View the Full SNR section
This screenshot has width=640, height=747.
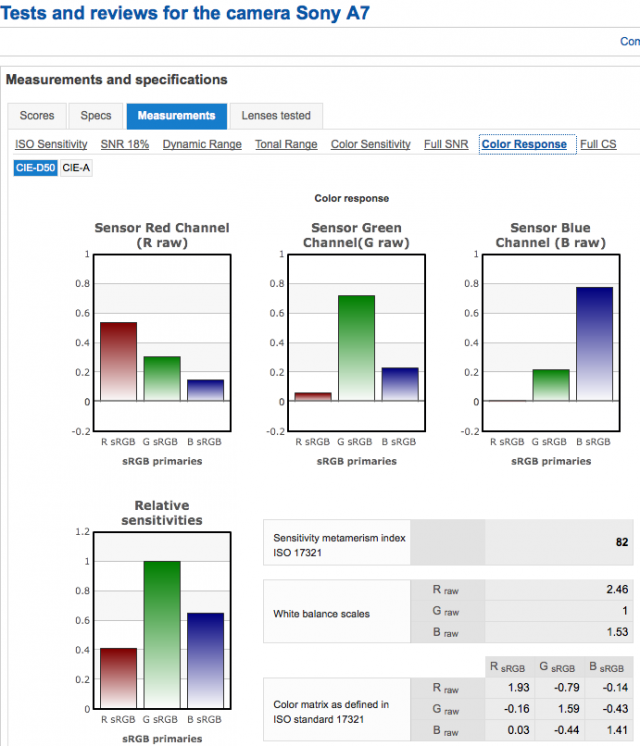[x=446, y=144]
